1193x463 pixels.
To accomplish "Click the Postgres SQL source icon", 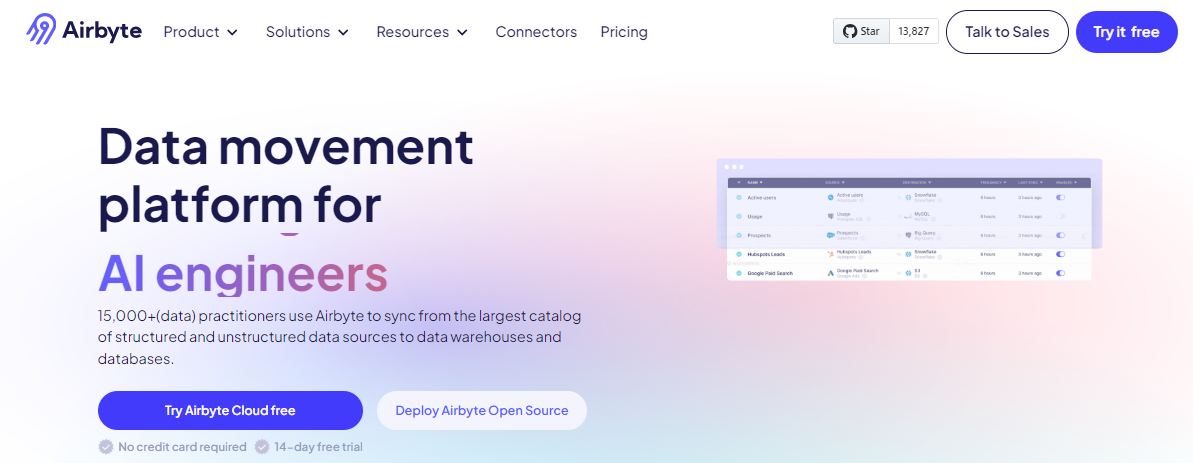I will (831, 217).
